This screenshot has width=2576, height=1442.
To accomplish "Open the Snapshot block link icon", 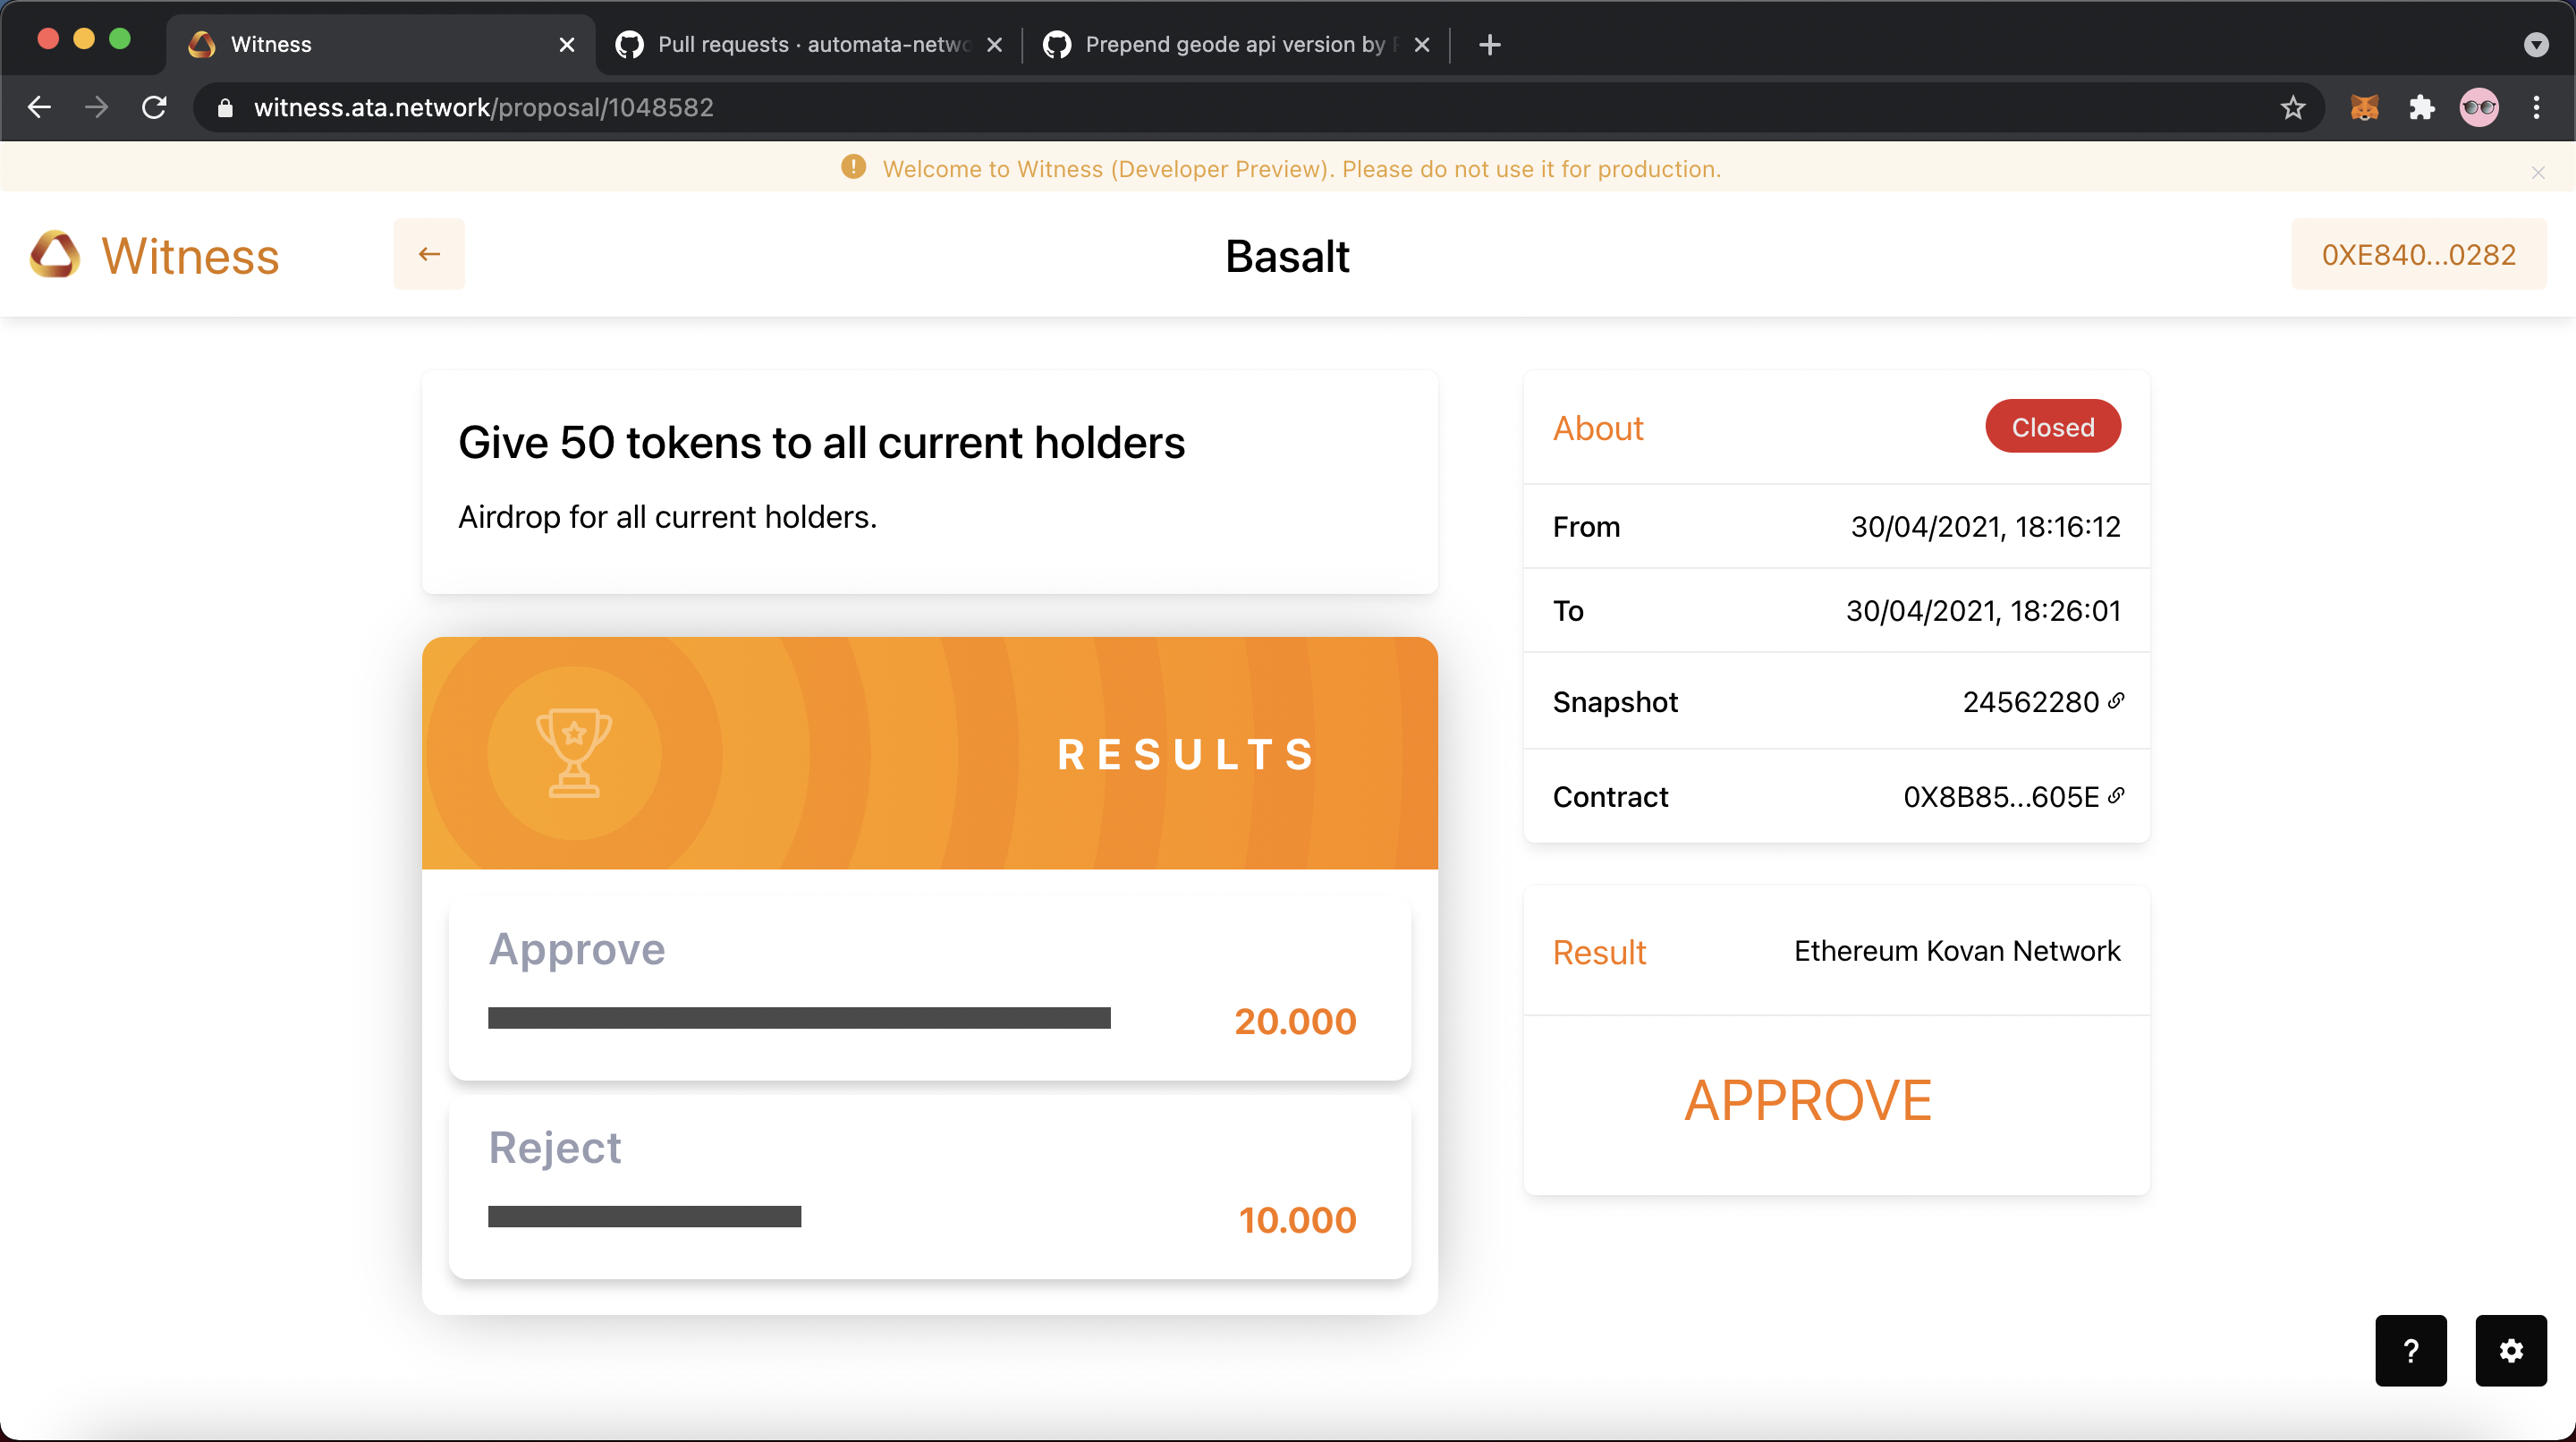I will pyautogui.click(x=2116, y=700).
